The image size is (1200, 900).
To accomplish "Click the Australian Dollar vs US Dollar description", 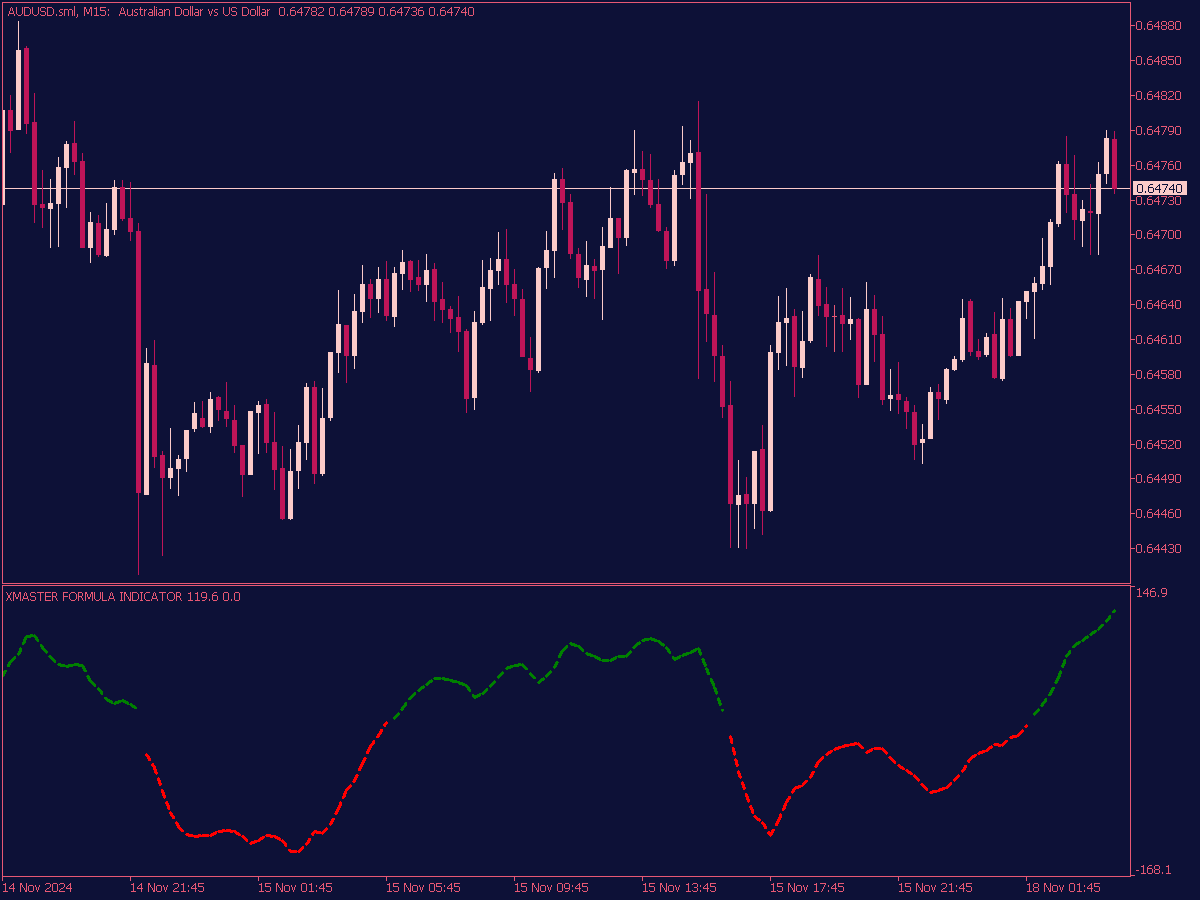I will pos(194,12).
